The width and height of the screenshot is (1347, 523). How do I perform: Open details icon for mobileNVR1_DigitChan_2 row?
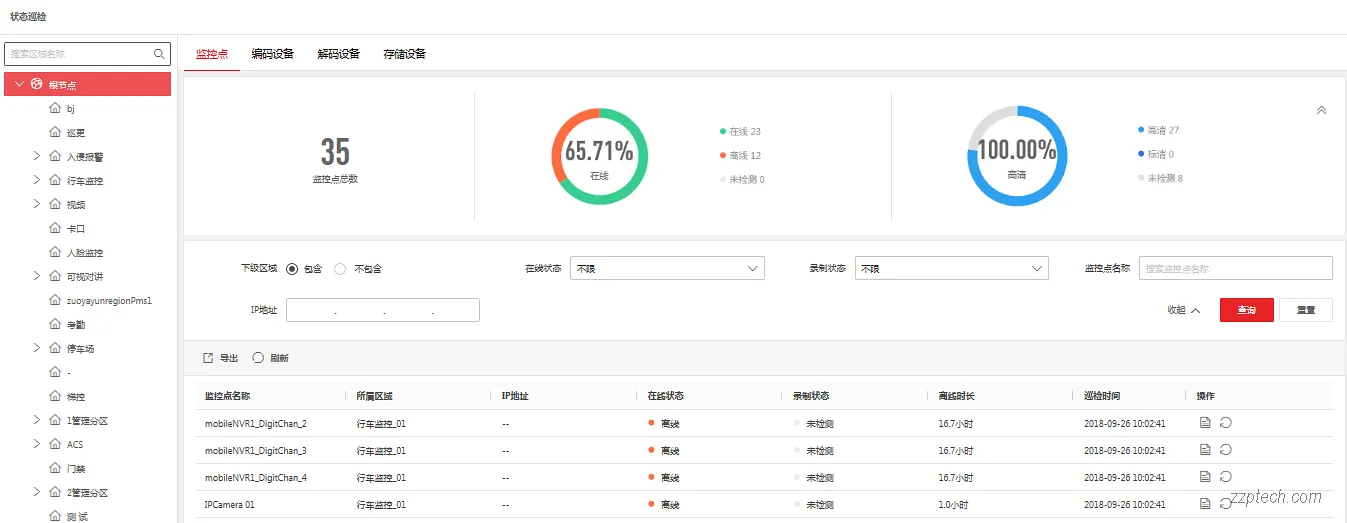(1205, 423)
